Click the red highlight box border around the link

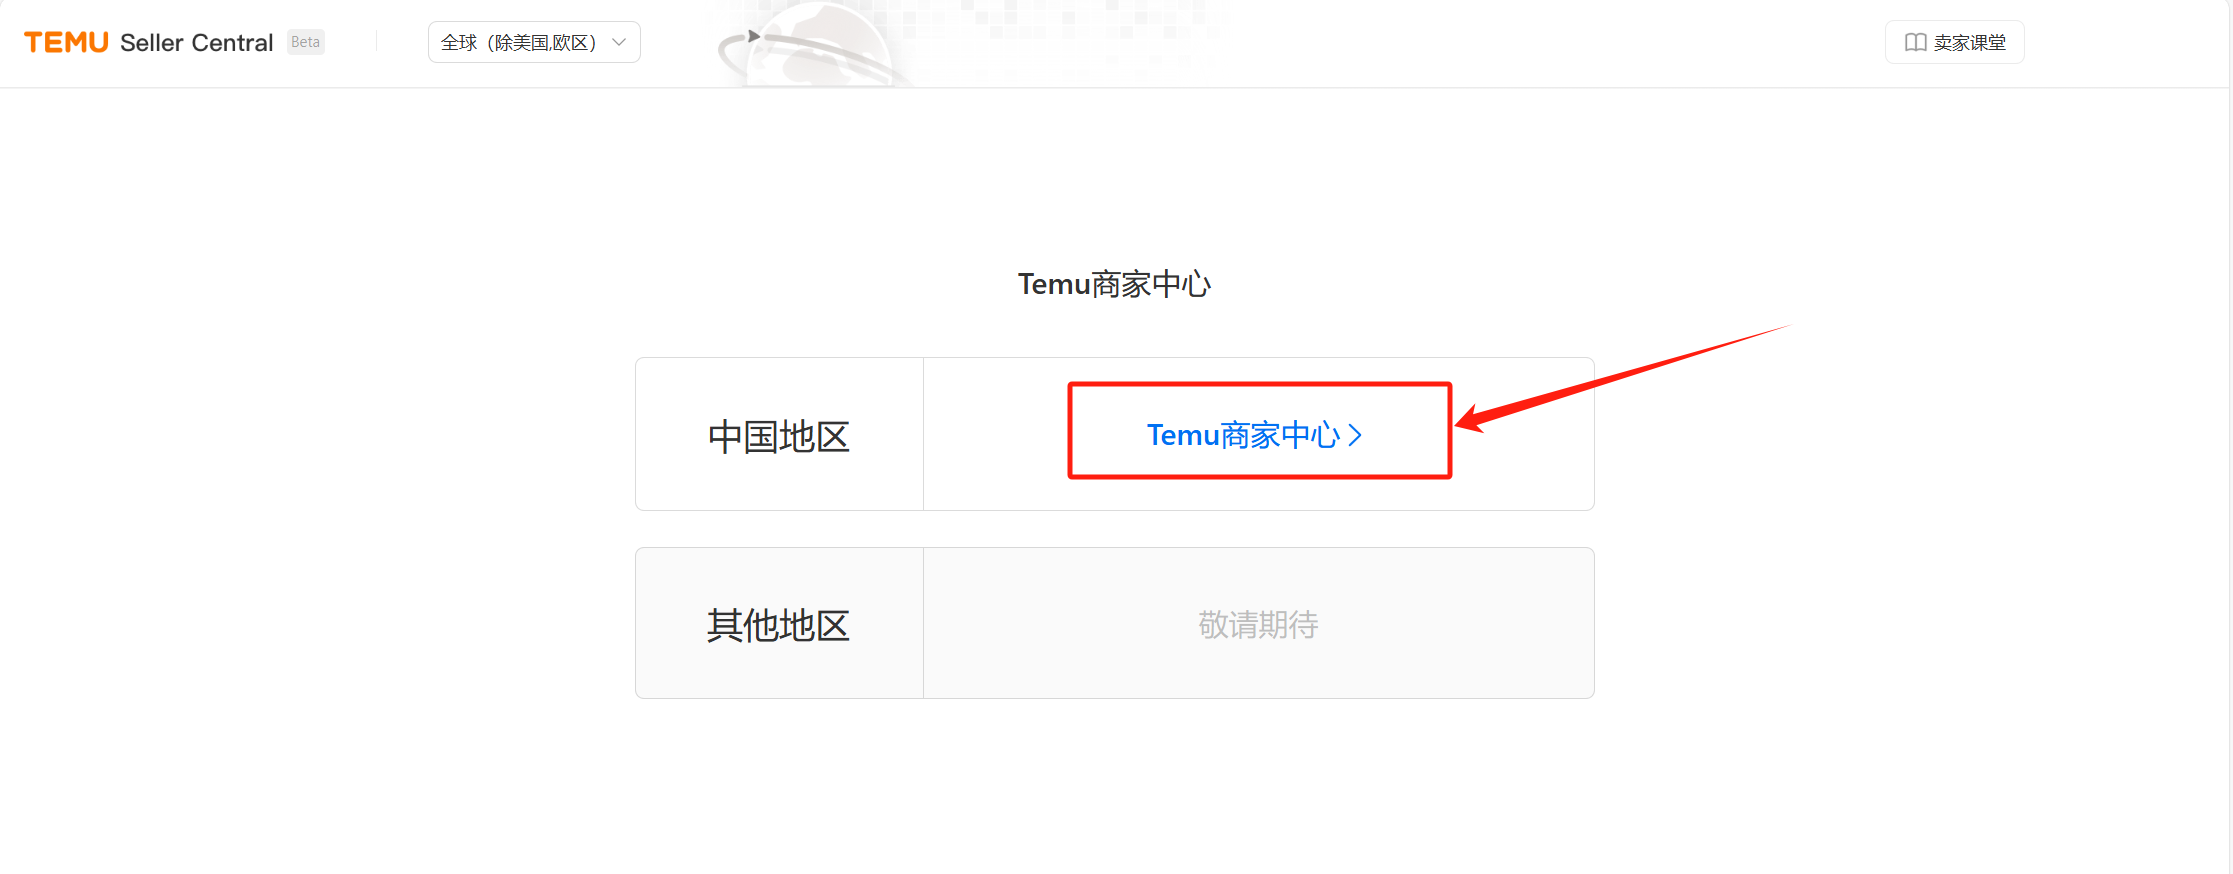(1260, 385)
